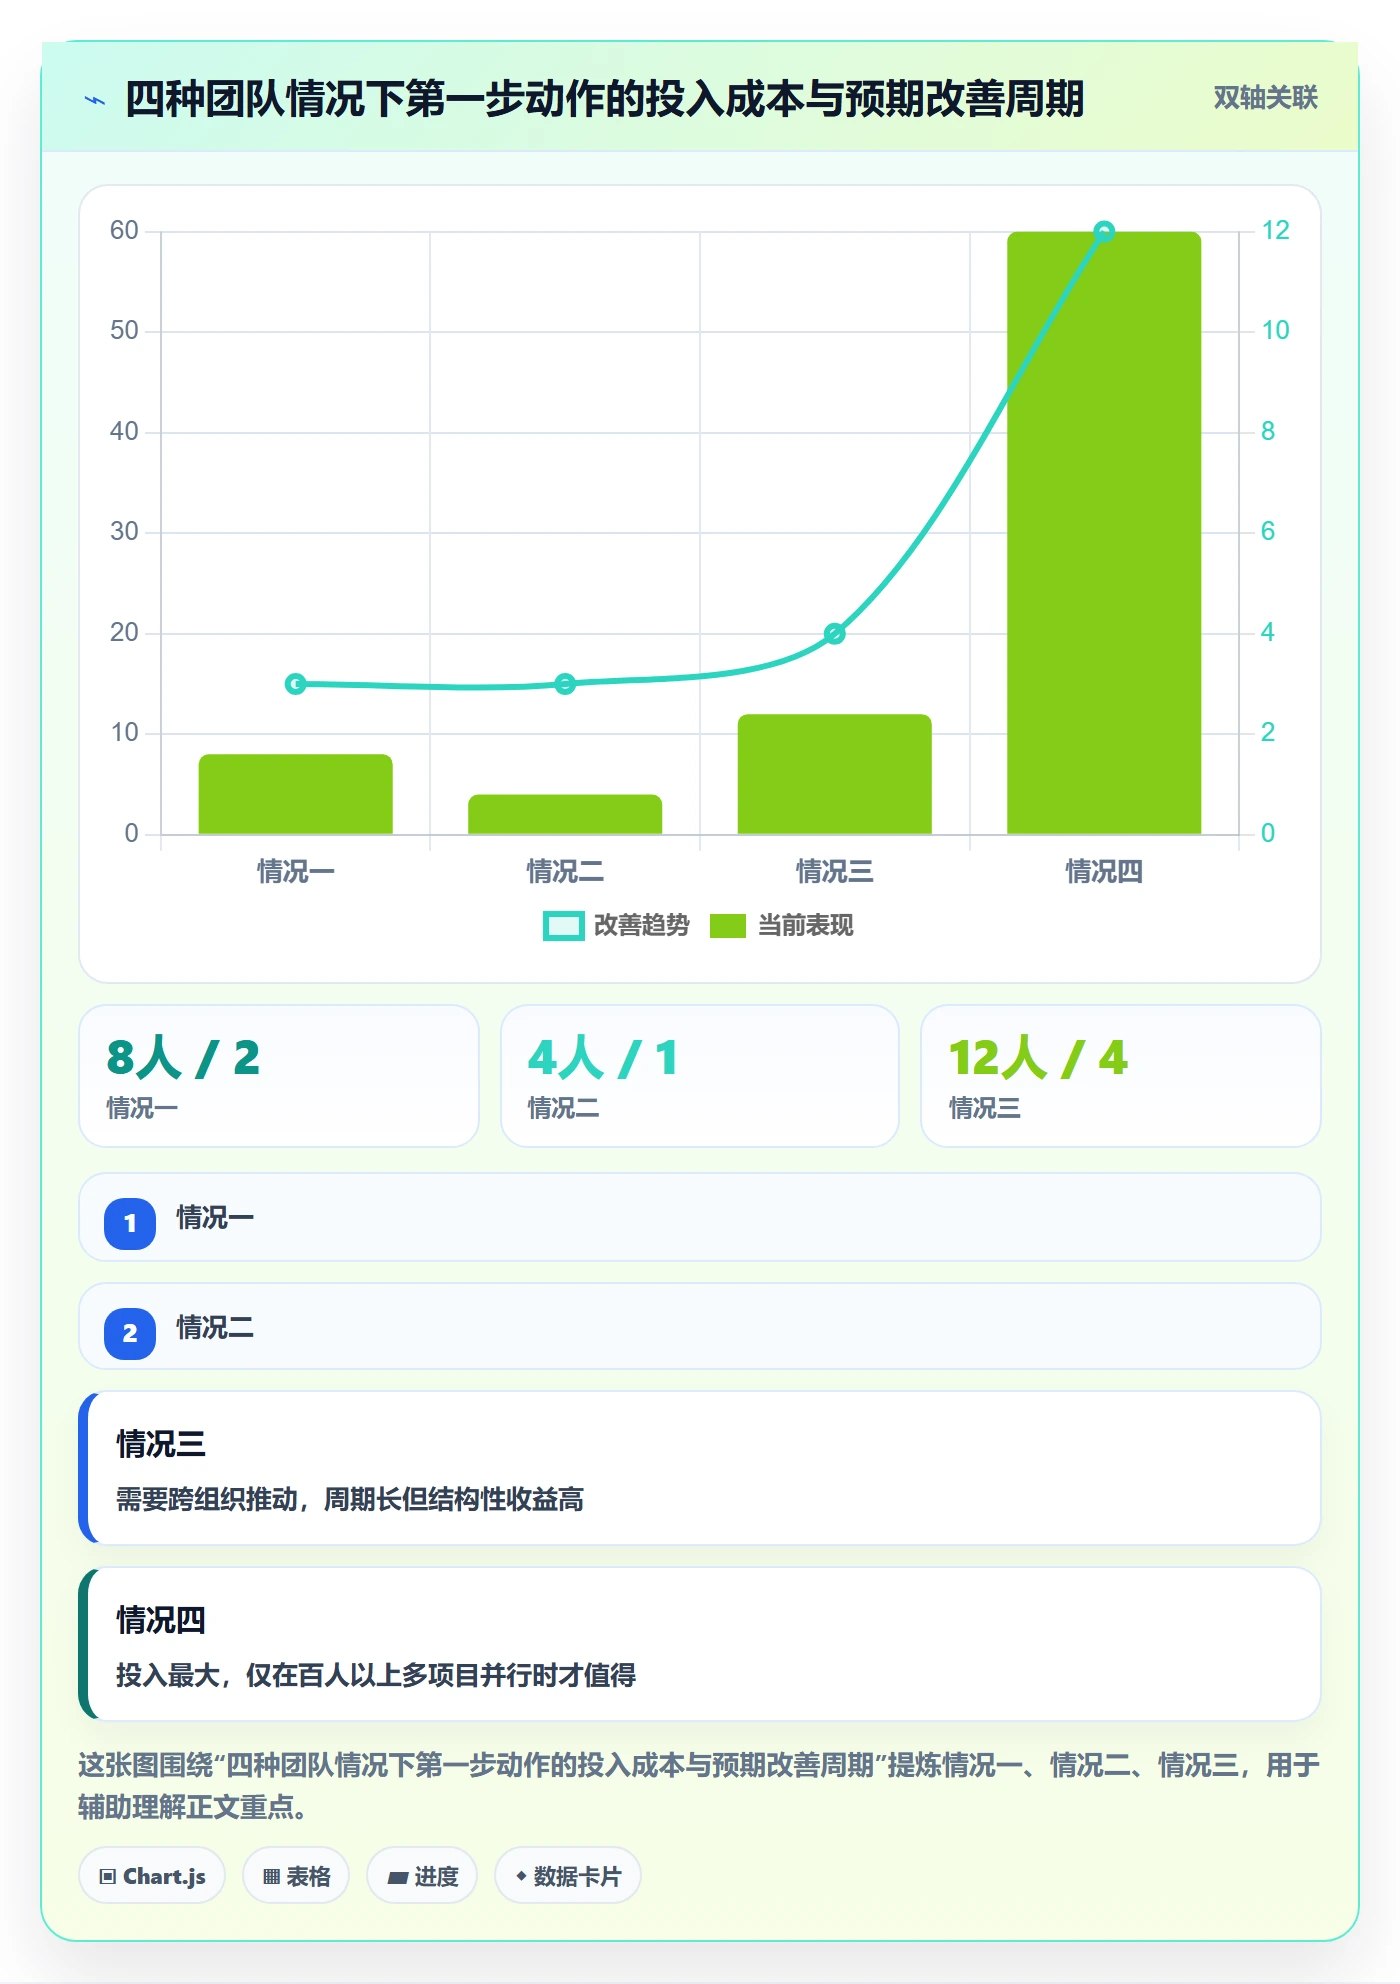Click the left axis value 60
Screen dimensions: 1400x1984
pos(124,231)
